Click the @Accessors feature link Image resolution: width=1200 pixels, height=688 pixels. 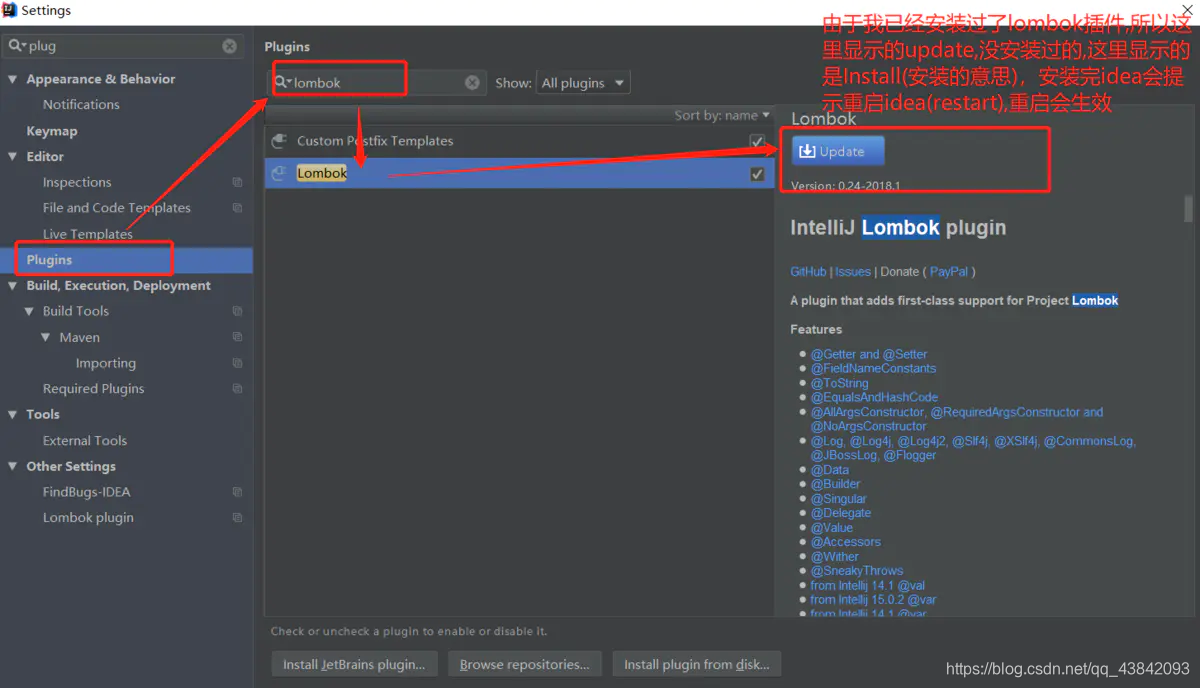[x=846, y=542]
